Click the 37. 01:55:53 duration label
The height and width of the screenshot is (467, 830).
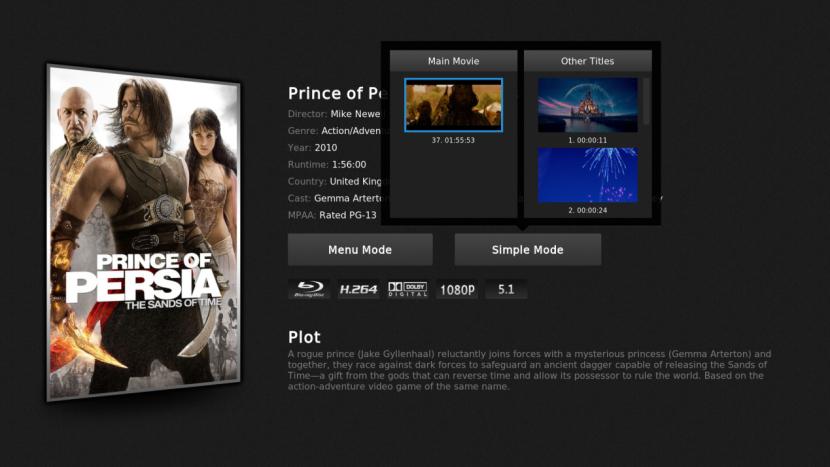(453, 140)
